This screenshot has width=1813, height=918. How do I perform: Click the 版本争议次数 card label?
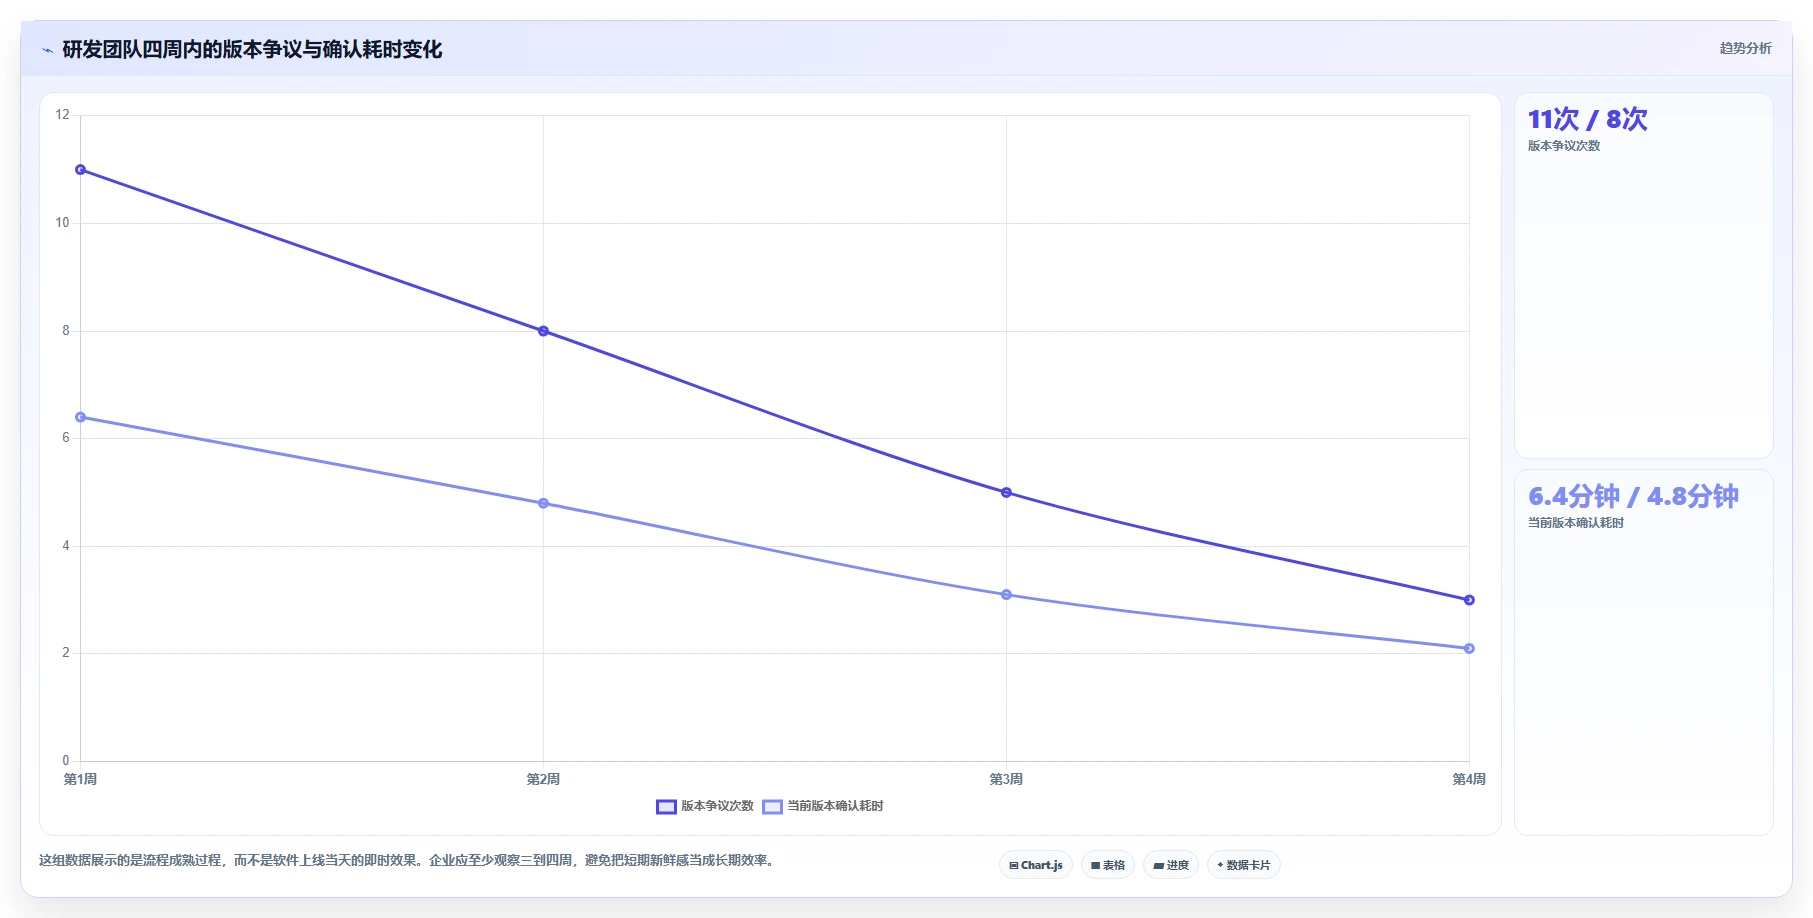coord(1564,146)
